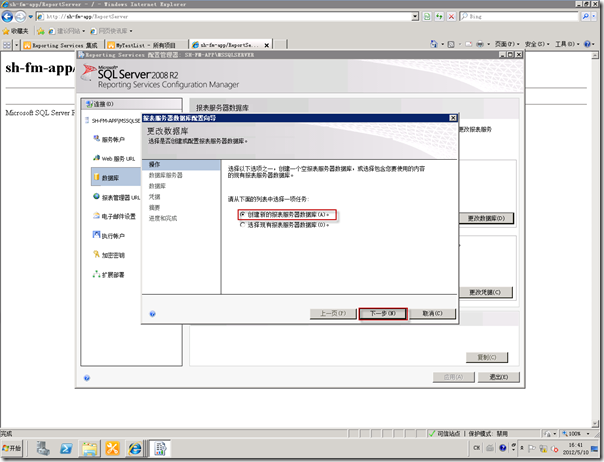604x462 pixels.
Task: Cancel the database configuration wizard
Action: (x=432, y=314)
